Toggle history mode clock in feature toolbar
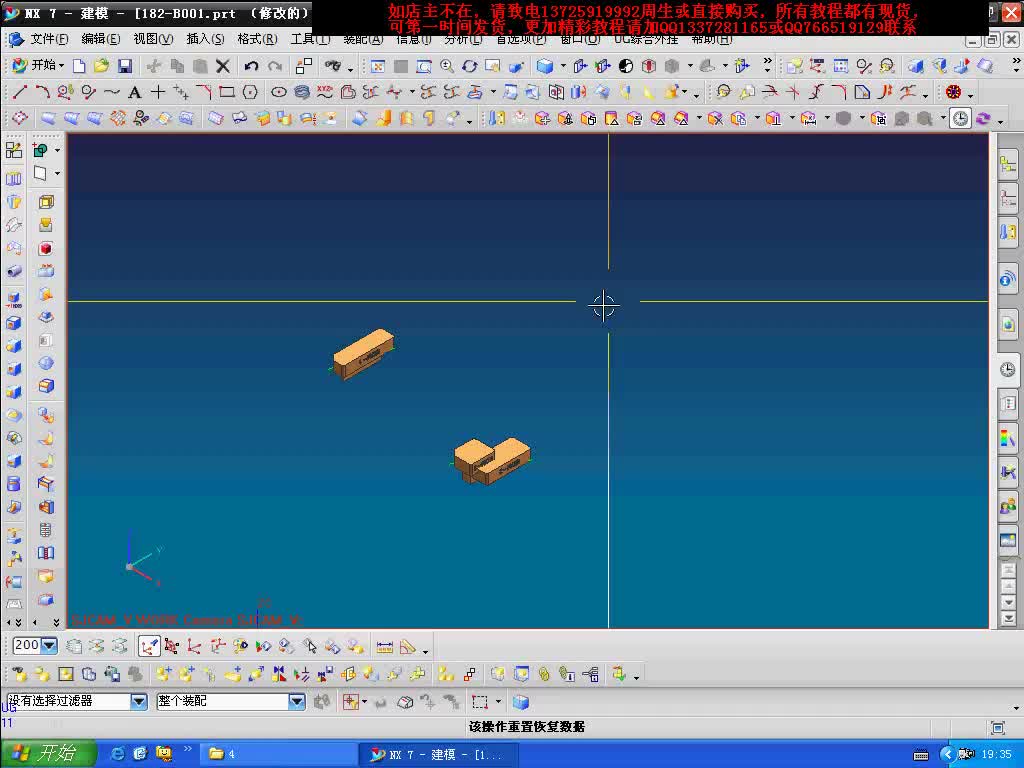The height and width of the screenshot is (768, 1024). click(x=960, y=118)
